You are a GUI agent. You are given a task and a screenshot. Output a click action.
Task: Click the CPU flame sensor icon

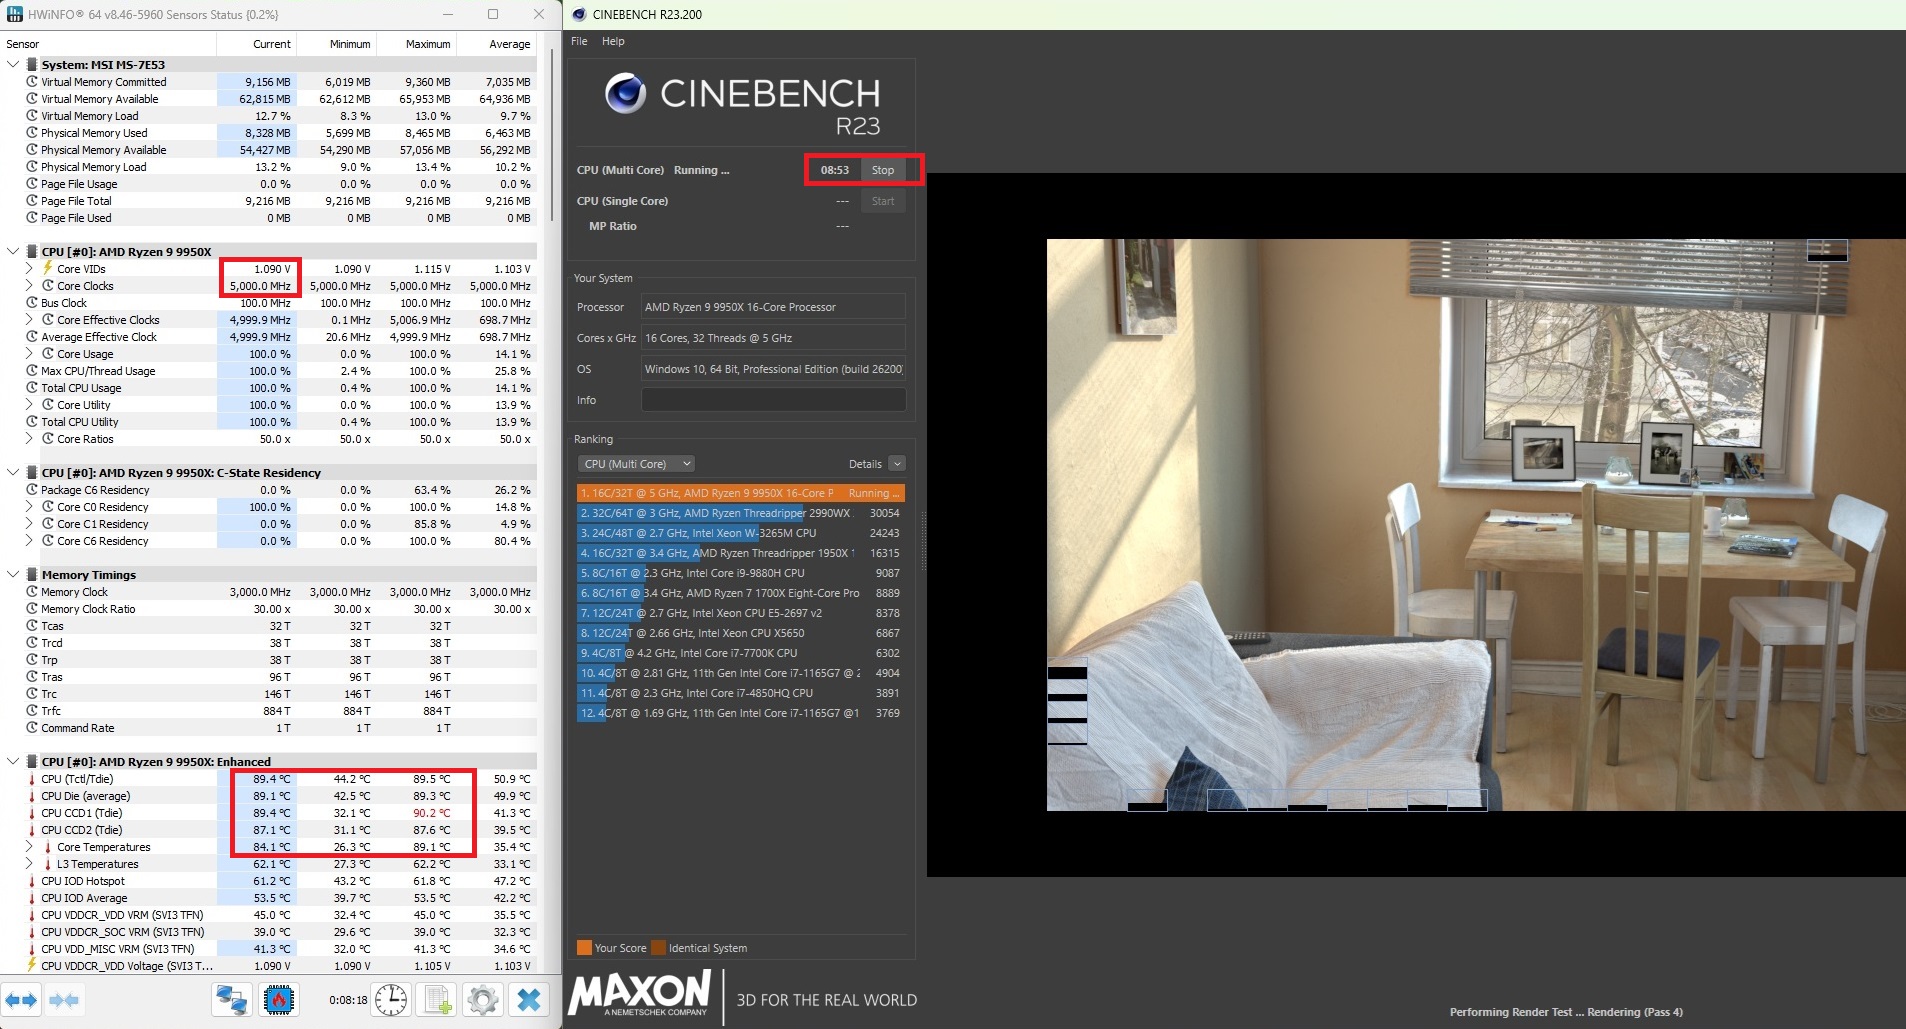[x=279, y=999]
